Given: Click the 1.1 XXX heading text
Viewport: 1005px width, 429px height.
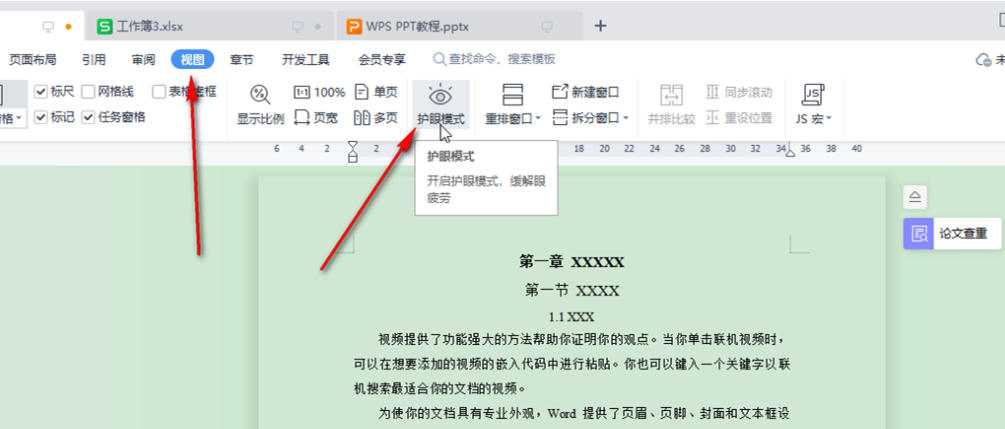Looking at the screenshot, I should click(x=572, y=316).
